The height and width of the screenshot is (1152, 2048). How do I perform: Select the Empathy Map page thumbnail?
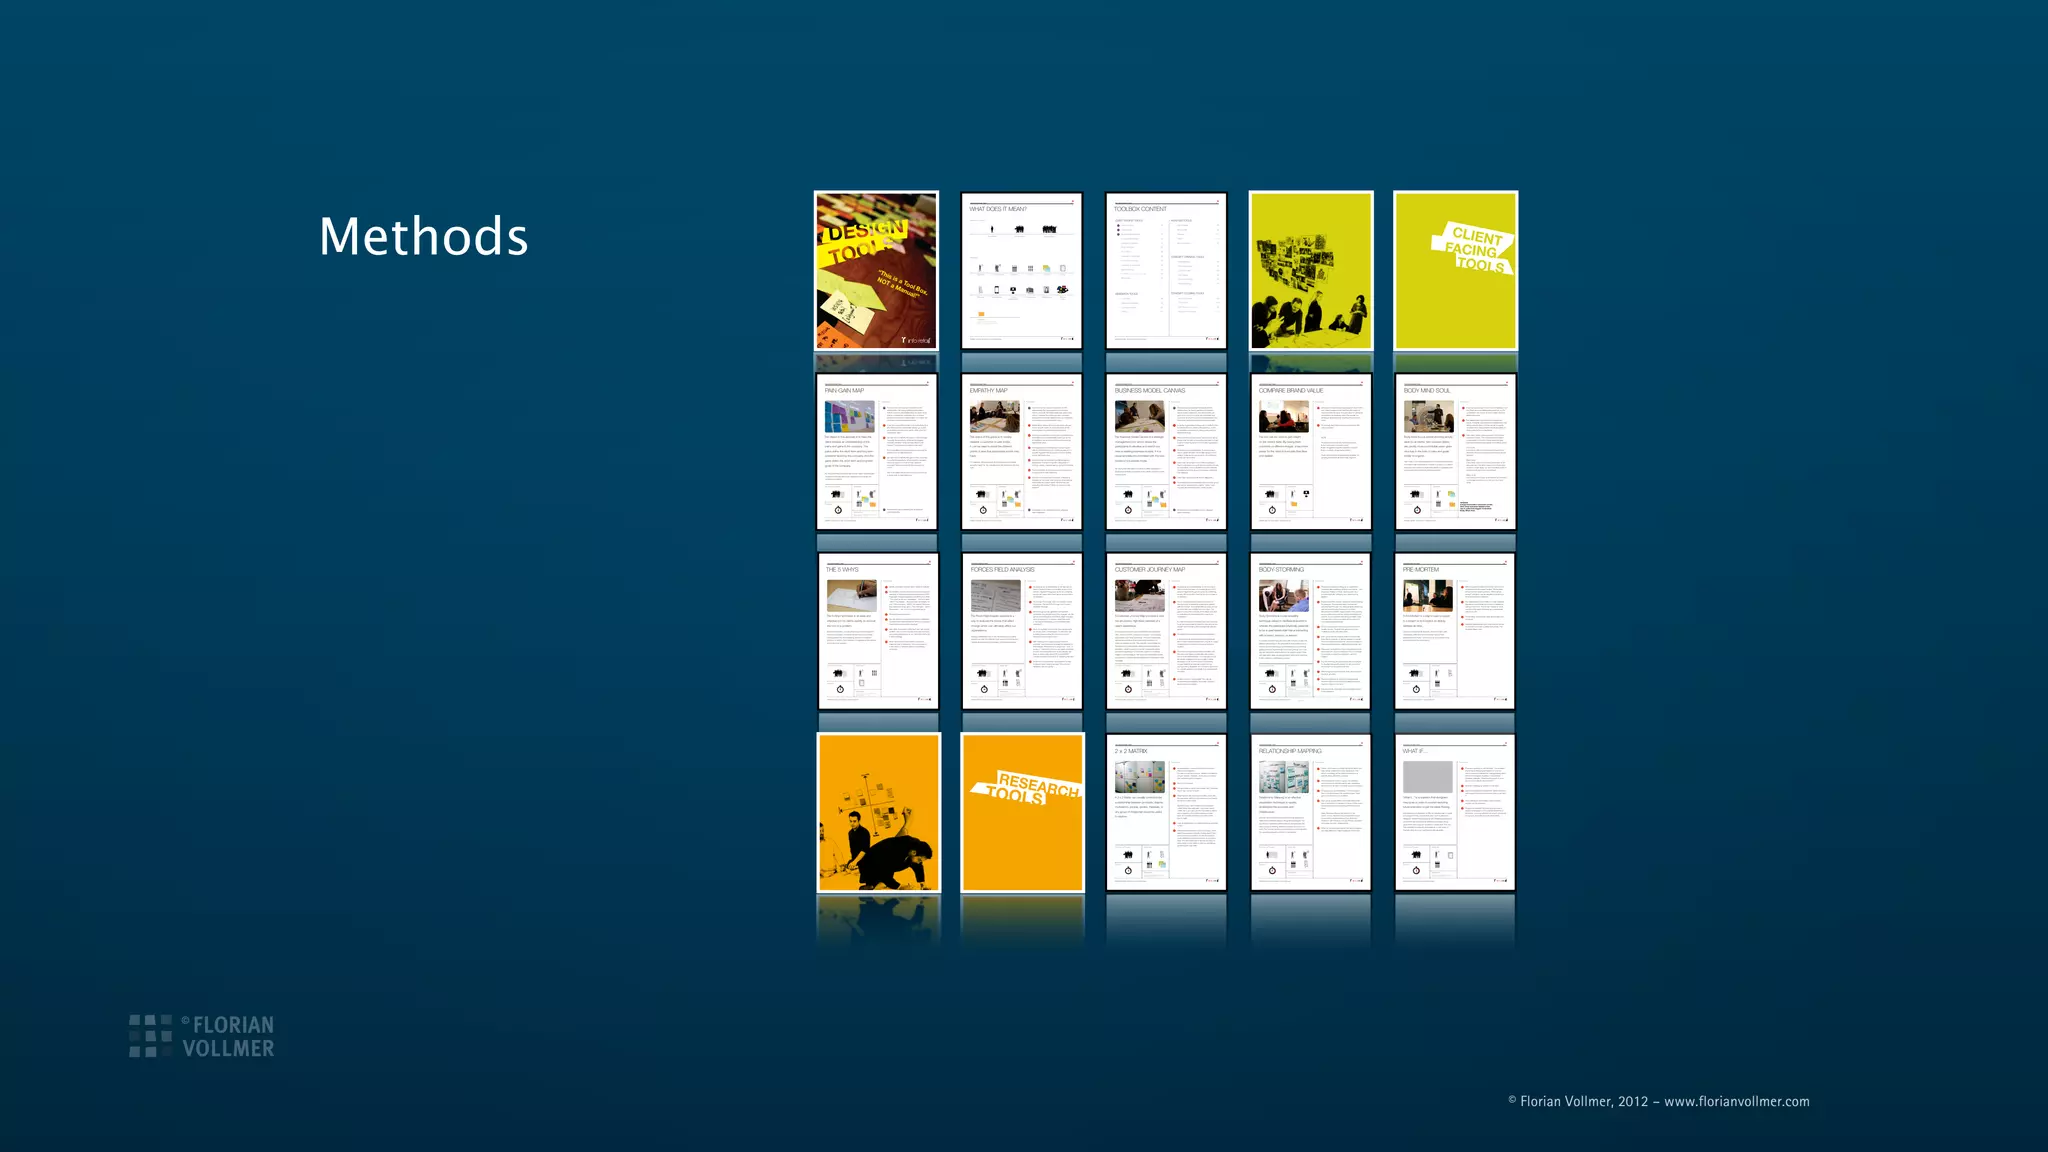[x=1021, y=451]
